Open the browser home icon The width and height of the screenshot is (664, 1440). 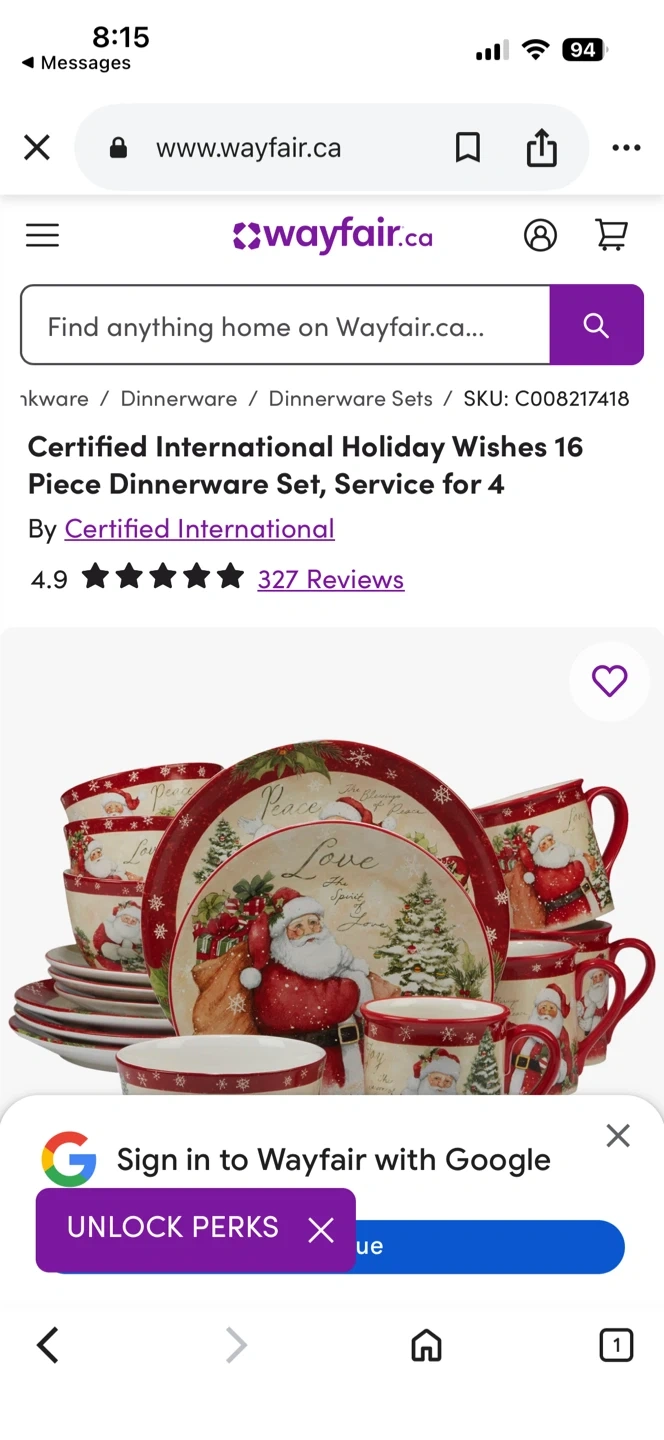click(x=426, y=1345)
